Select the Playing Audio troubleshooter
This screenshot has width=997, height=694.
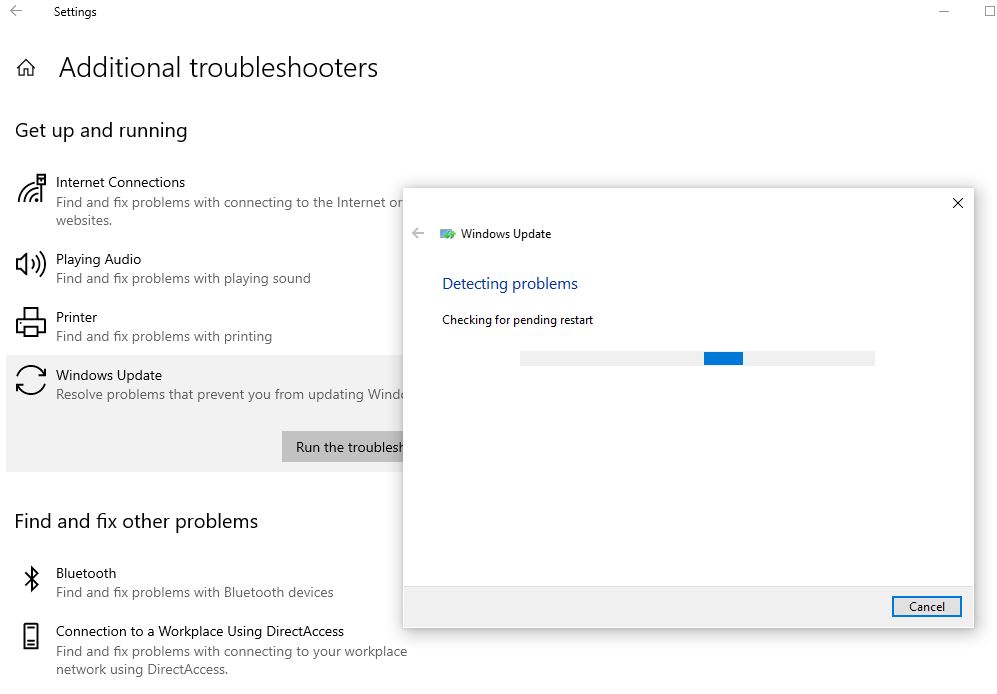(x=205, y=268)
